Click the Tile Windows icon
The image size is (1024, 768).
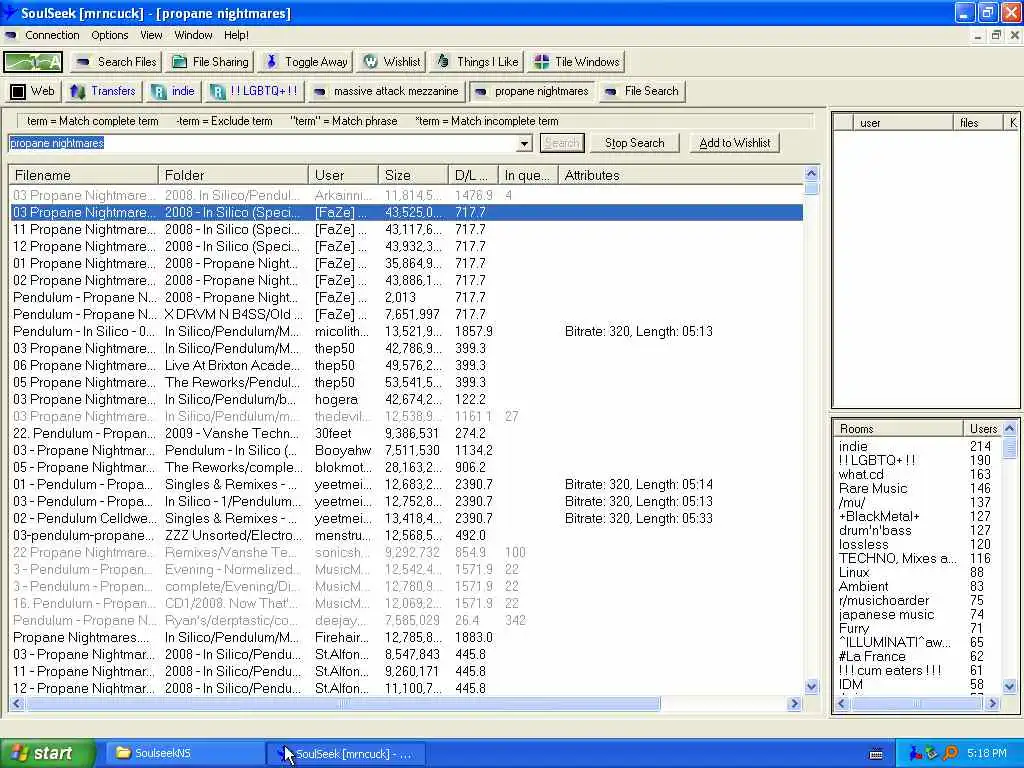pyautogui.click(x=541, y=62)
